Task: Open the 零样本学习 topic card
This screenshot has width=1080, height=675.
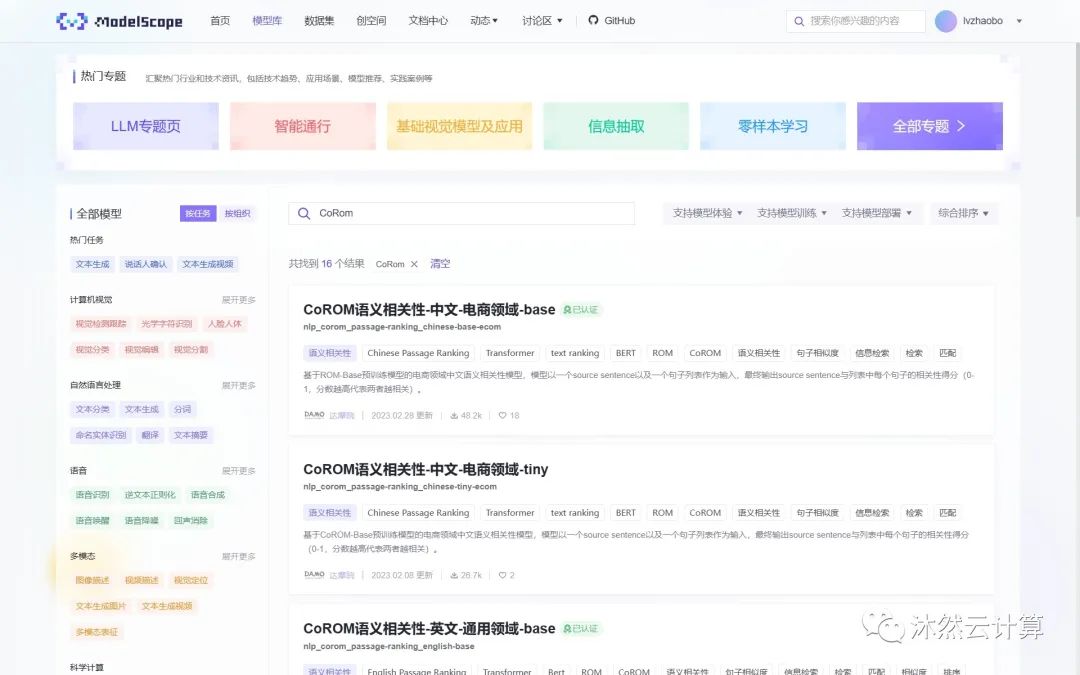Action: [x=773, y=126]
